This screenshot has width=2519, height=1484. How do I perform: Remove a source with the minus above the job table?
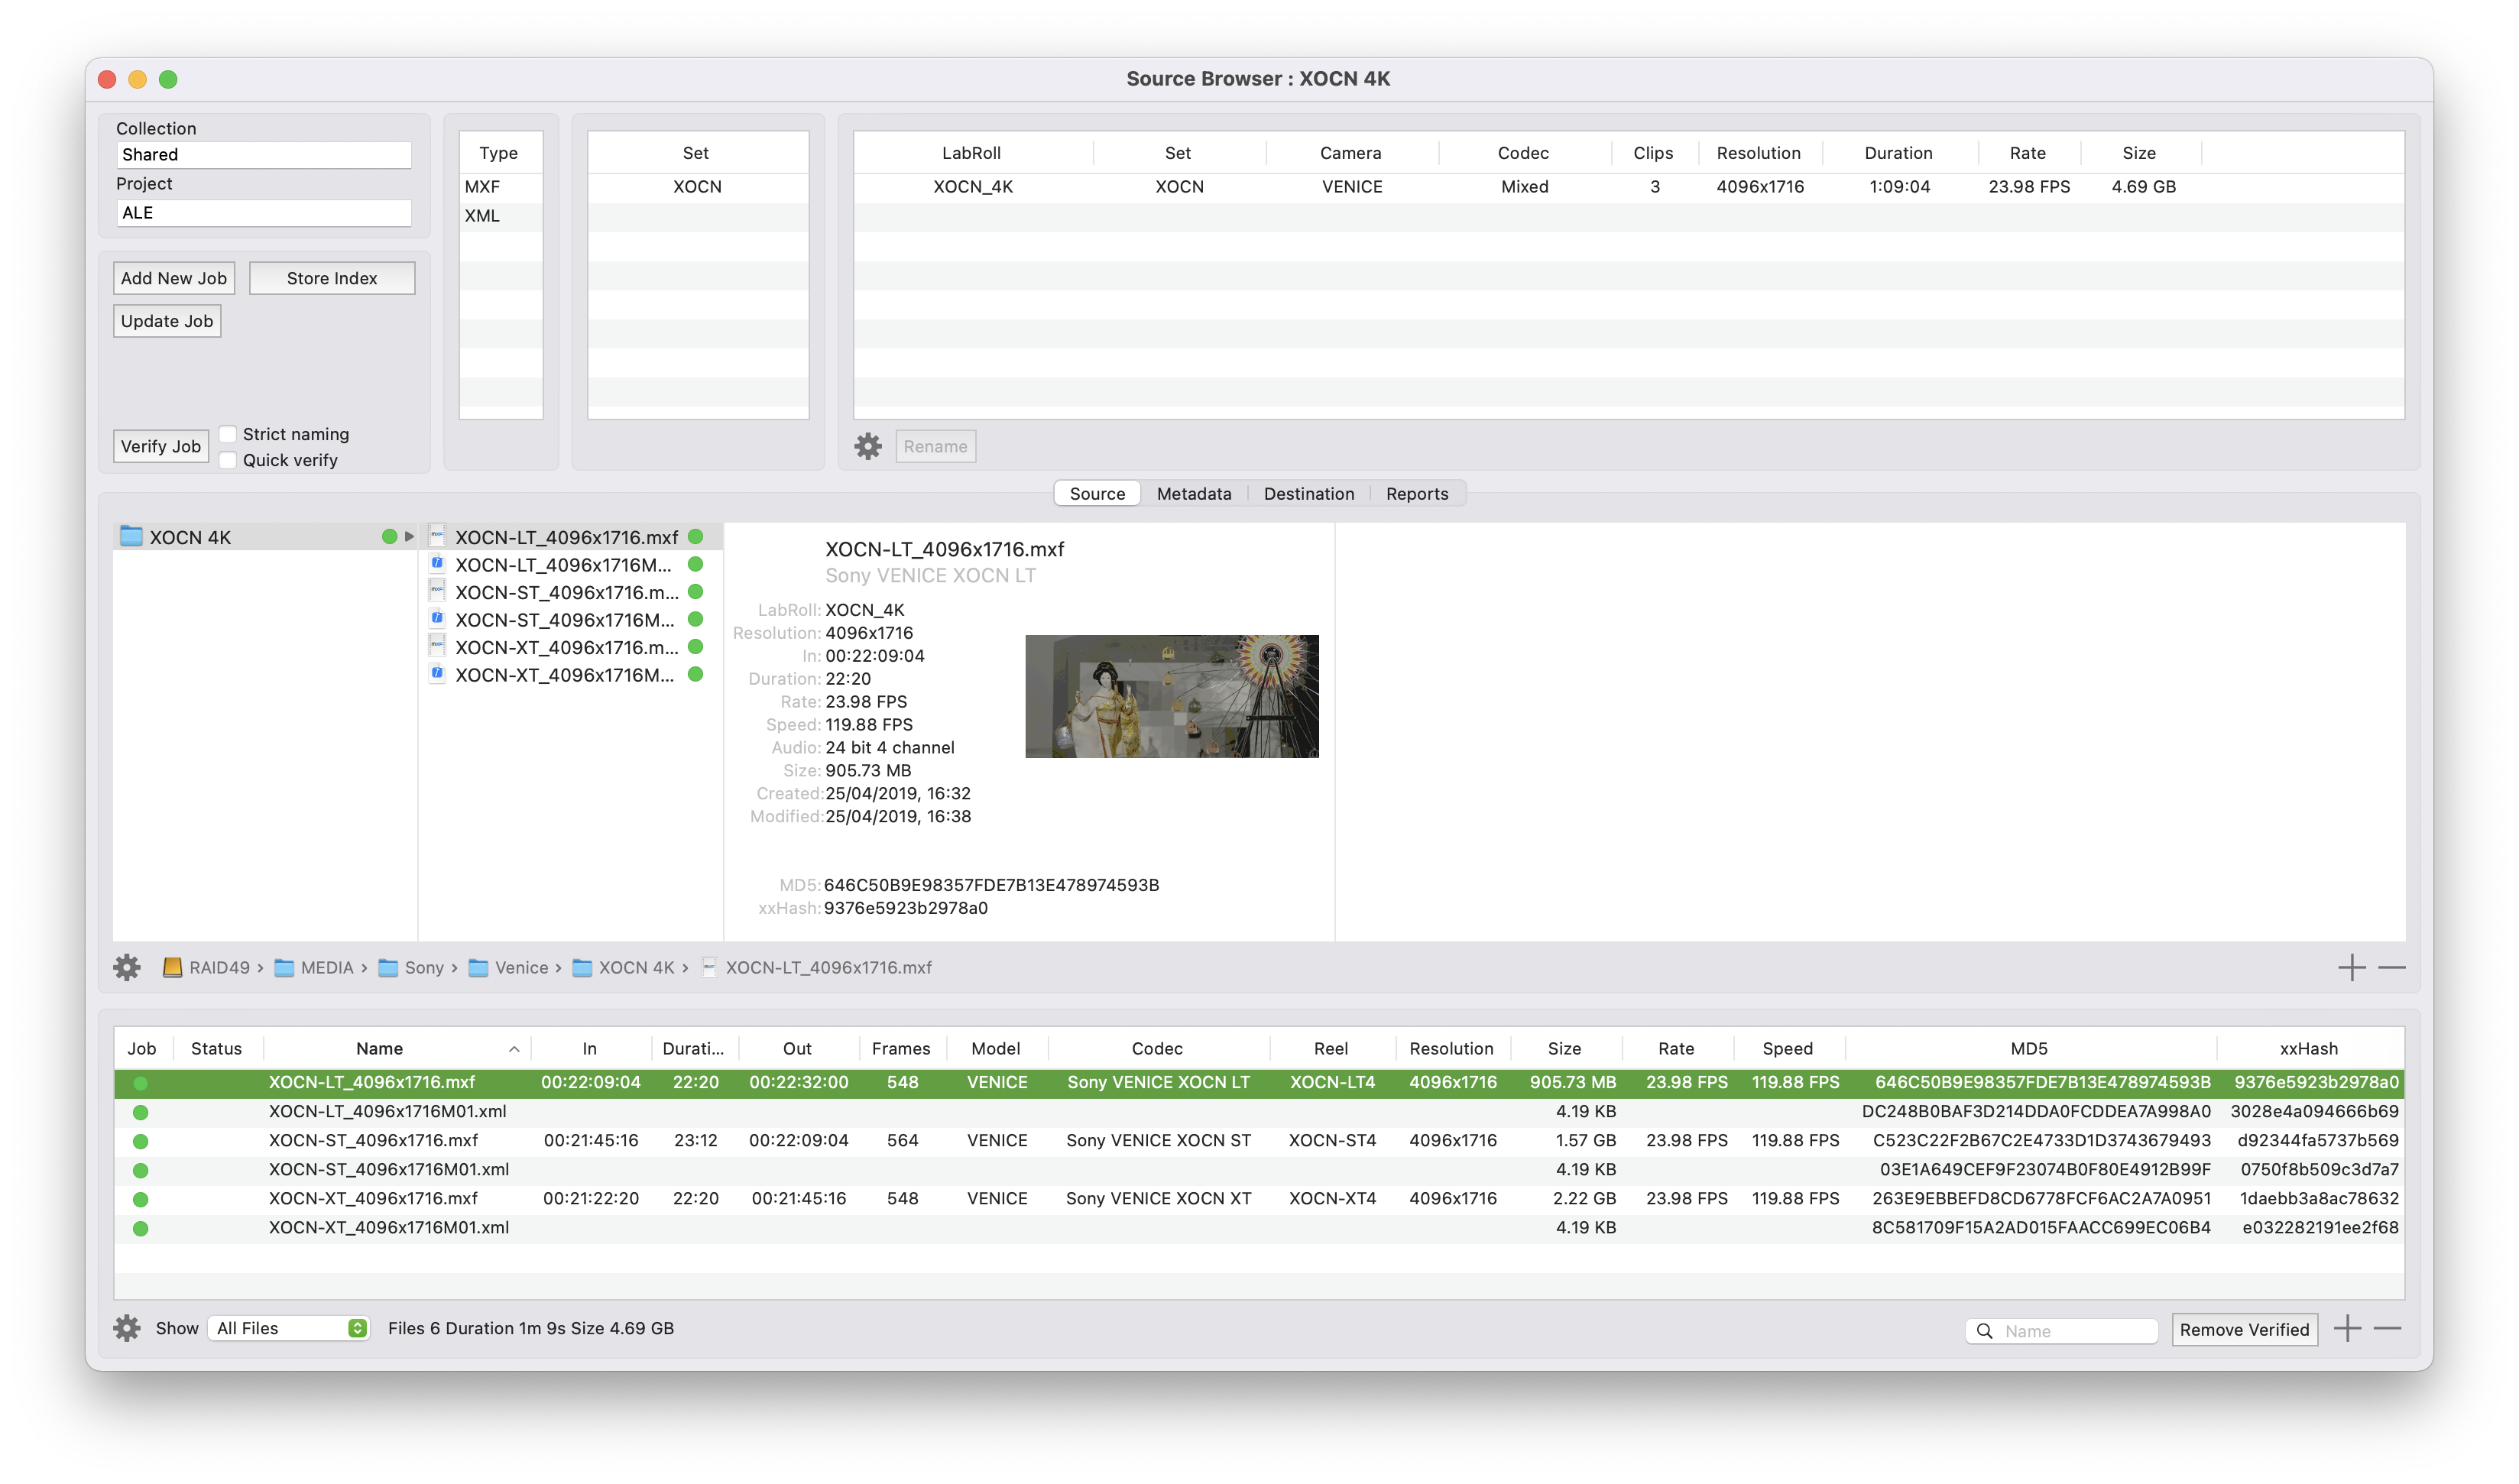[x=2392, y=967]
